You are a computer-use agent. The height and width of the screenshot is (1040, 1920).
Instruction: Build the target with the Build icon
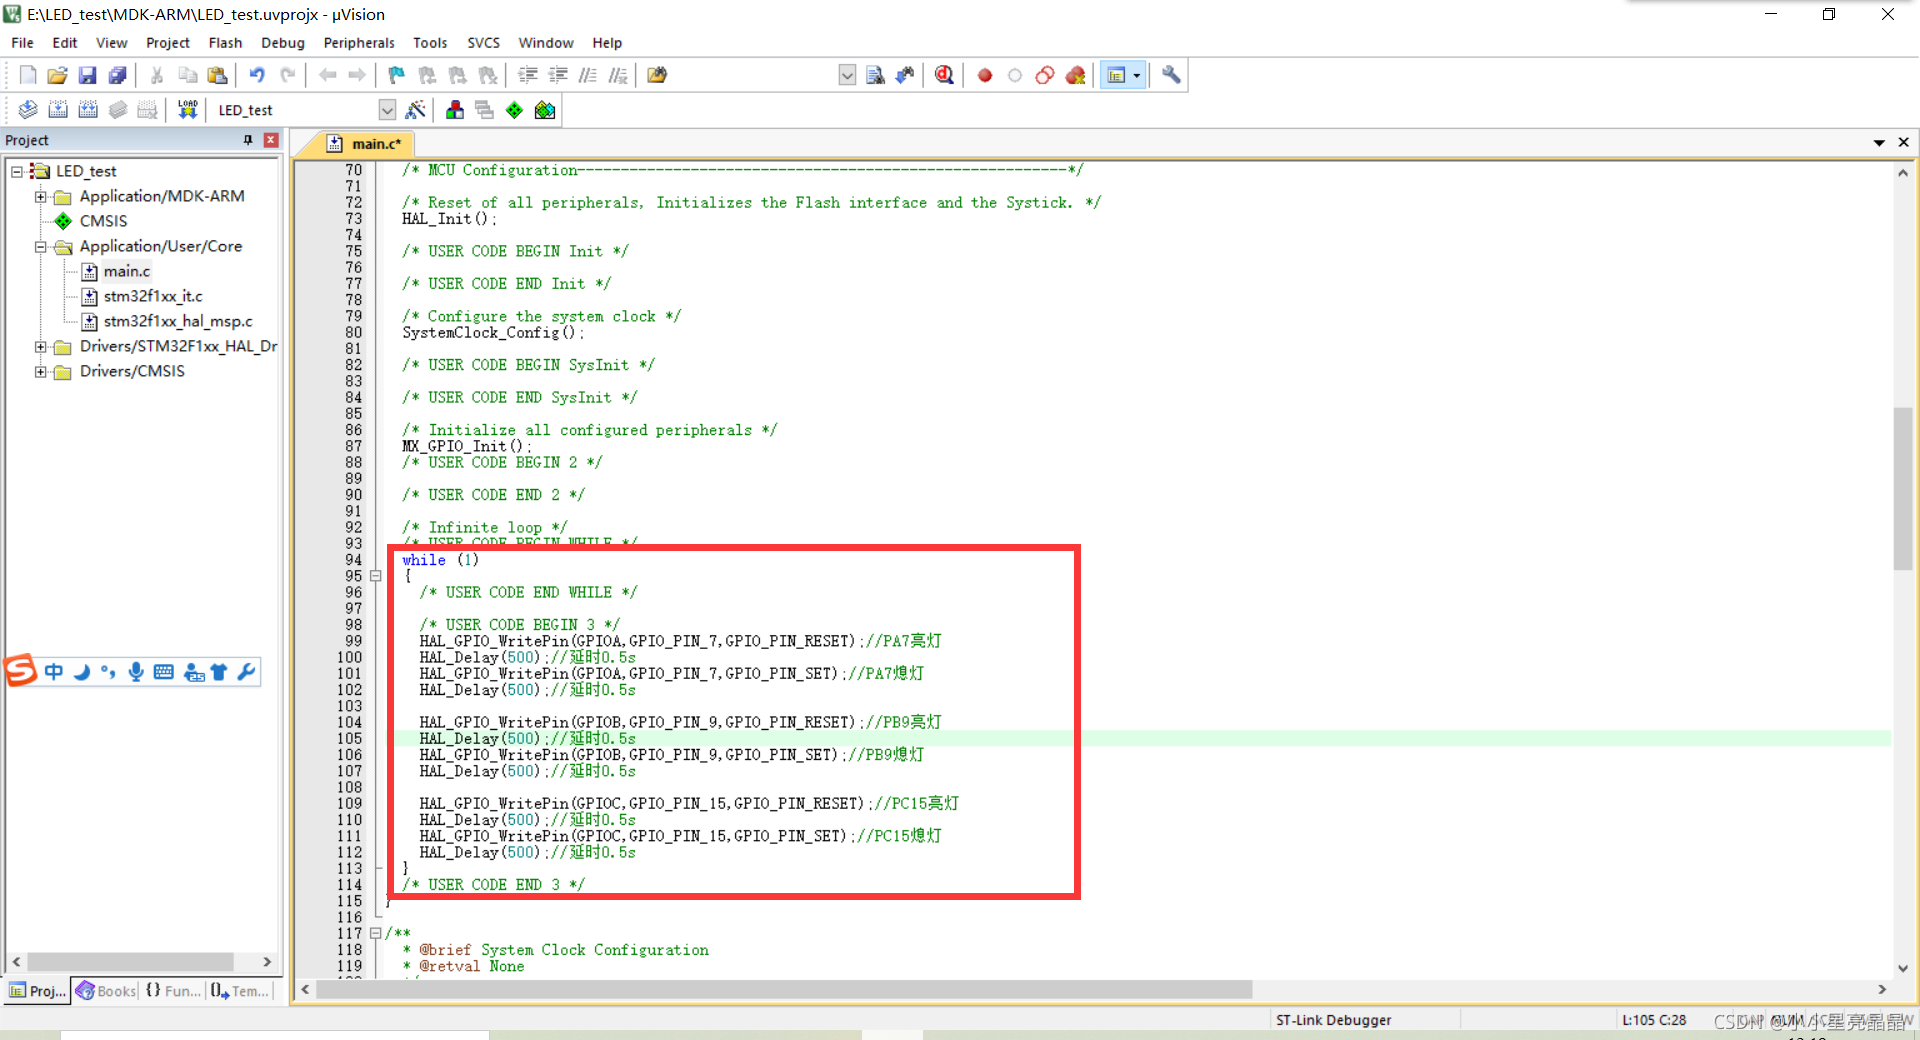pyautogui.click(x=58, y=110)
